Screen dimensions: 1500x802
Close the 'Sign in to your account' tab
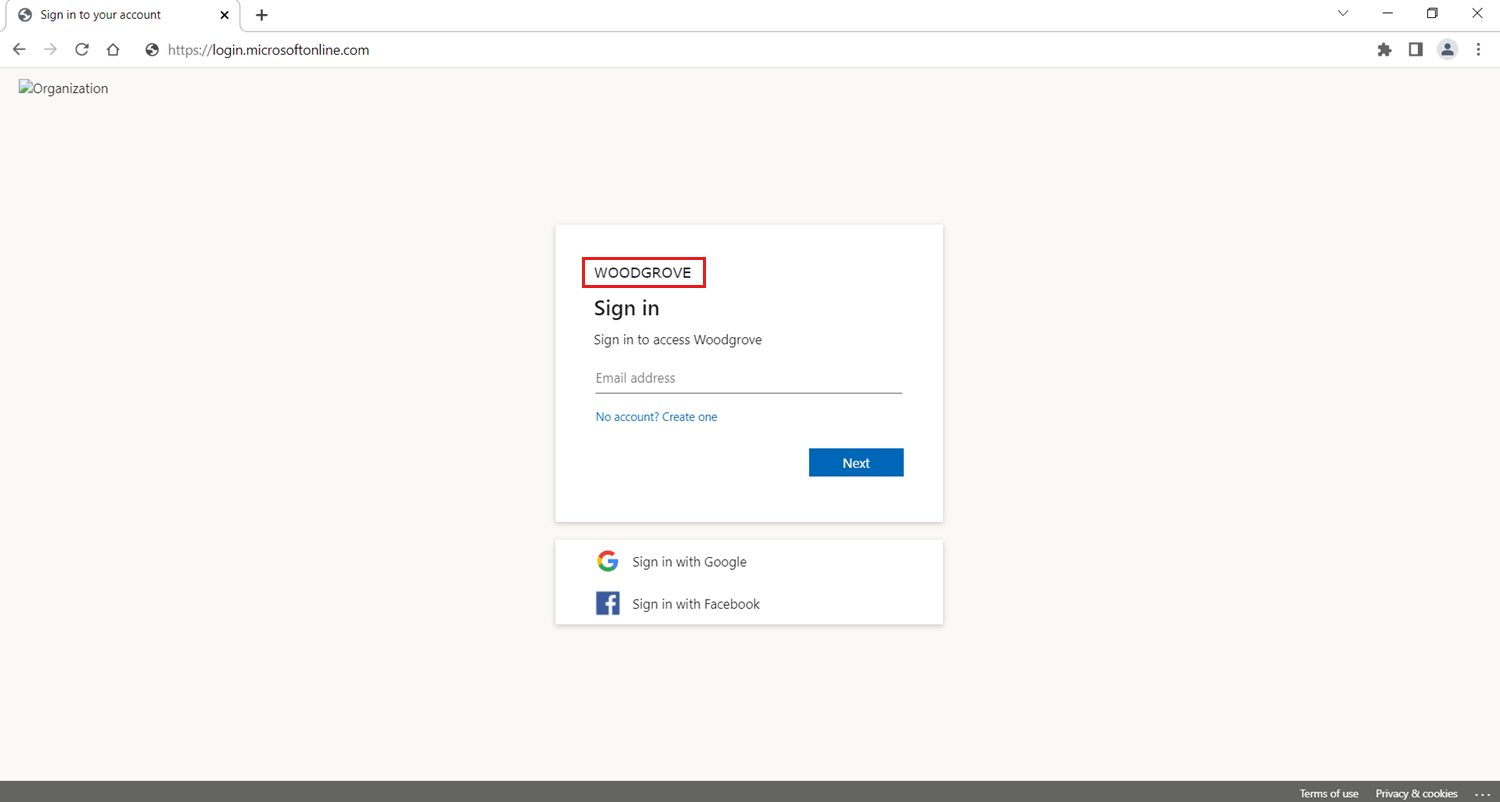[x=224, y=15]
